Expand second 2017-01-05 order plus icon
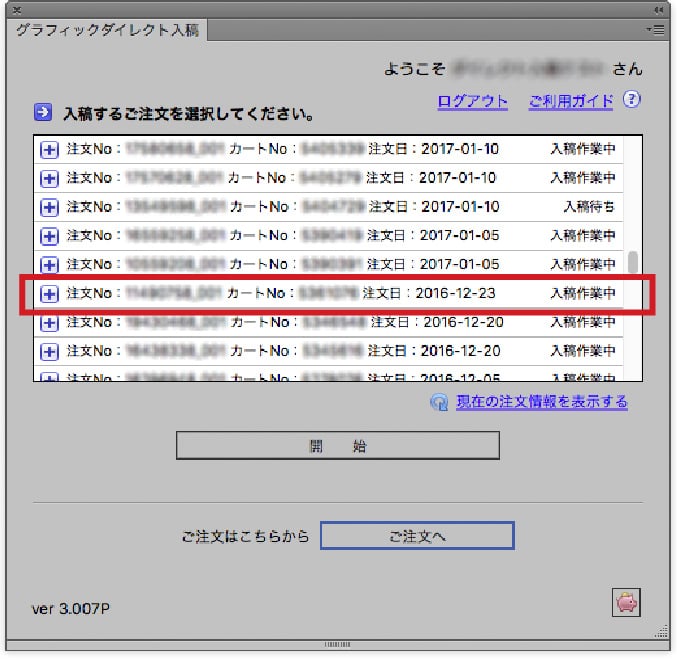 (x=49, y=265)
